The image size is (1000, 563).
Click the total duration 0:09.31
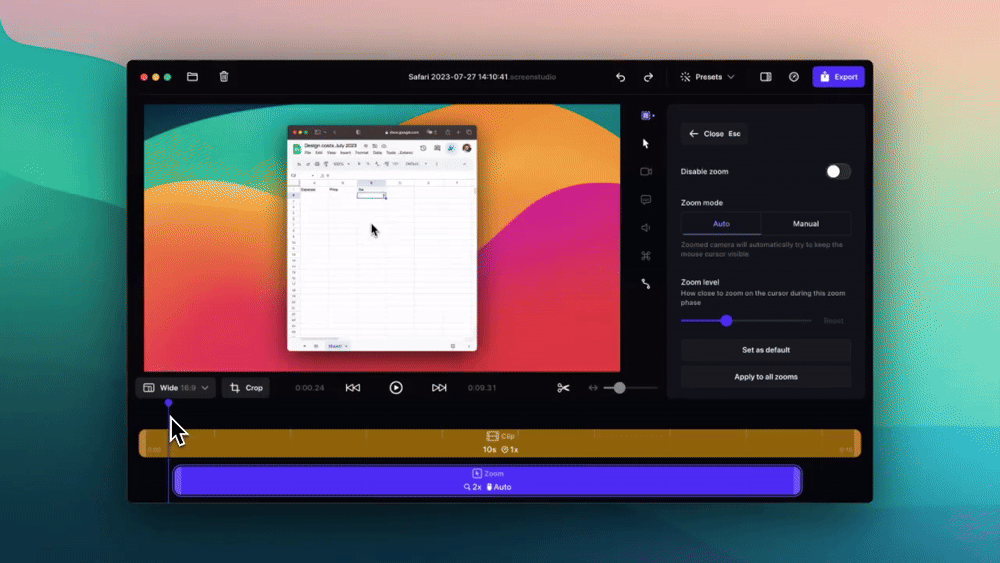482,388
